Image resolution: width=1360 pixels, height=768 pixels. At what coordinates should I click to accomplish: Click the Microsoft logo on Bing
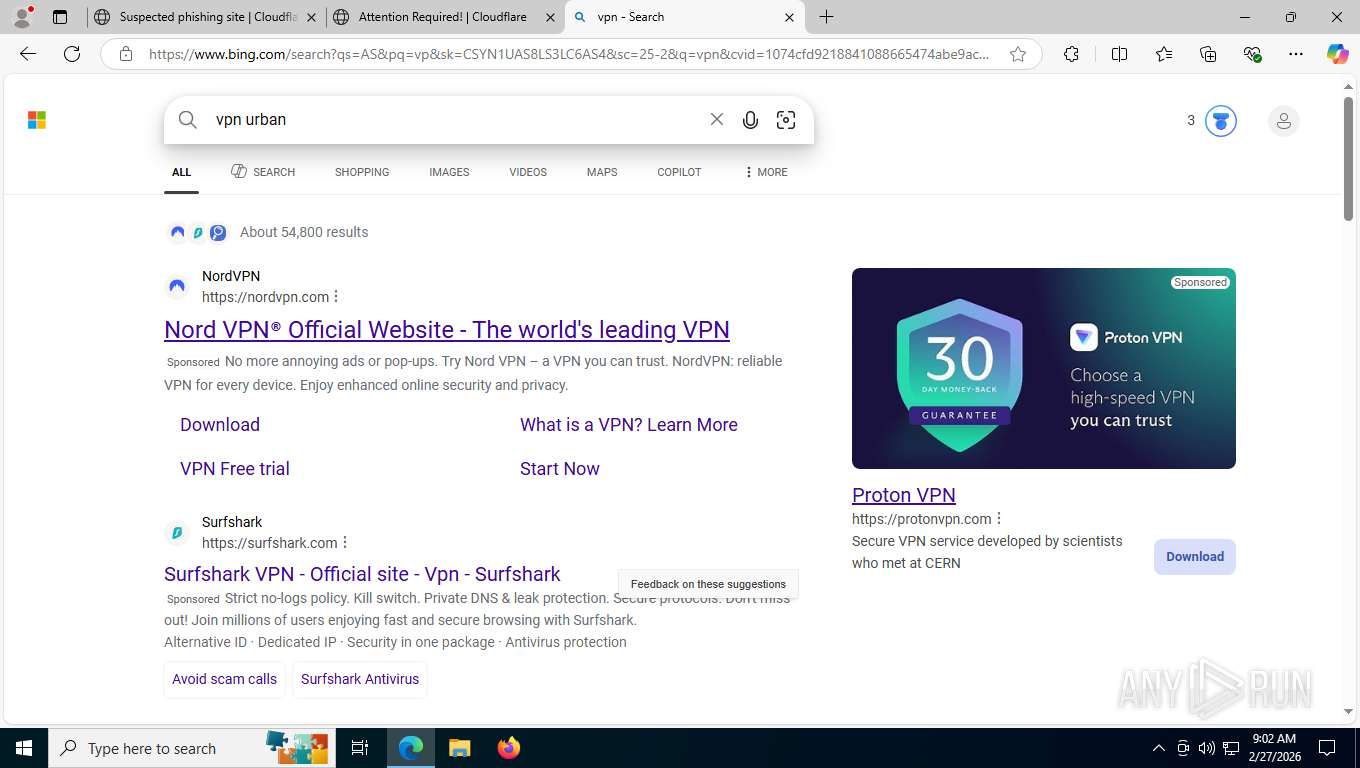(37, 121)
